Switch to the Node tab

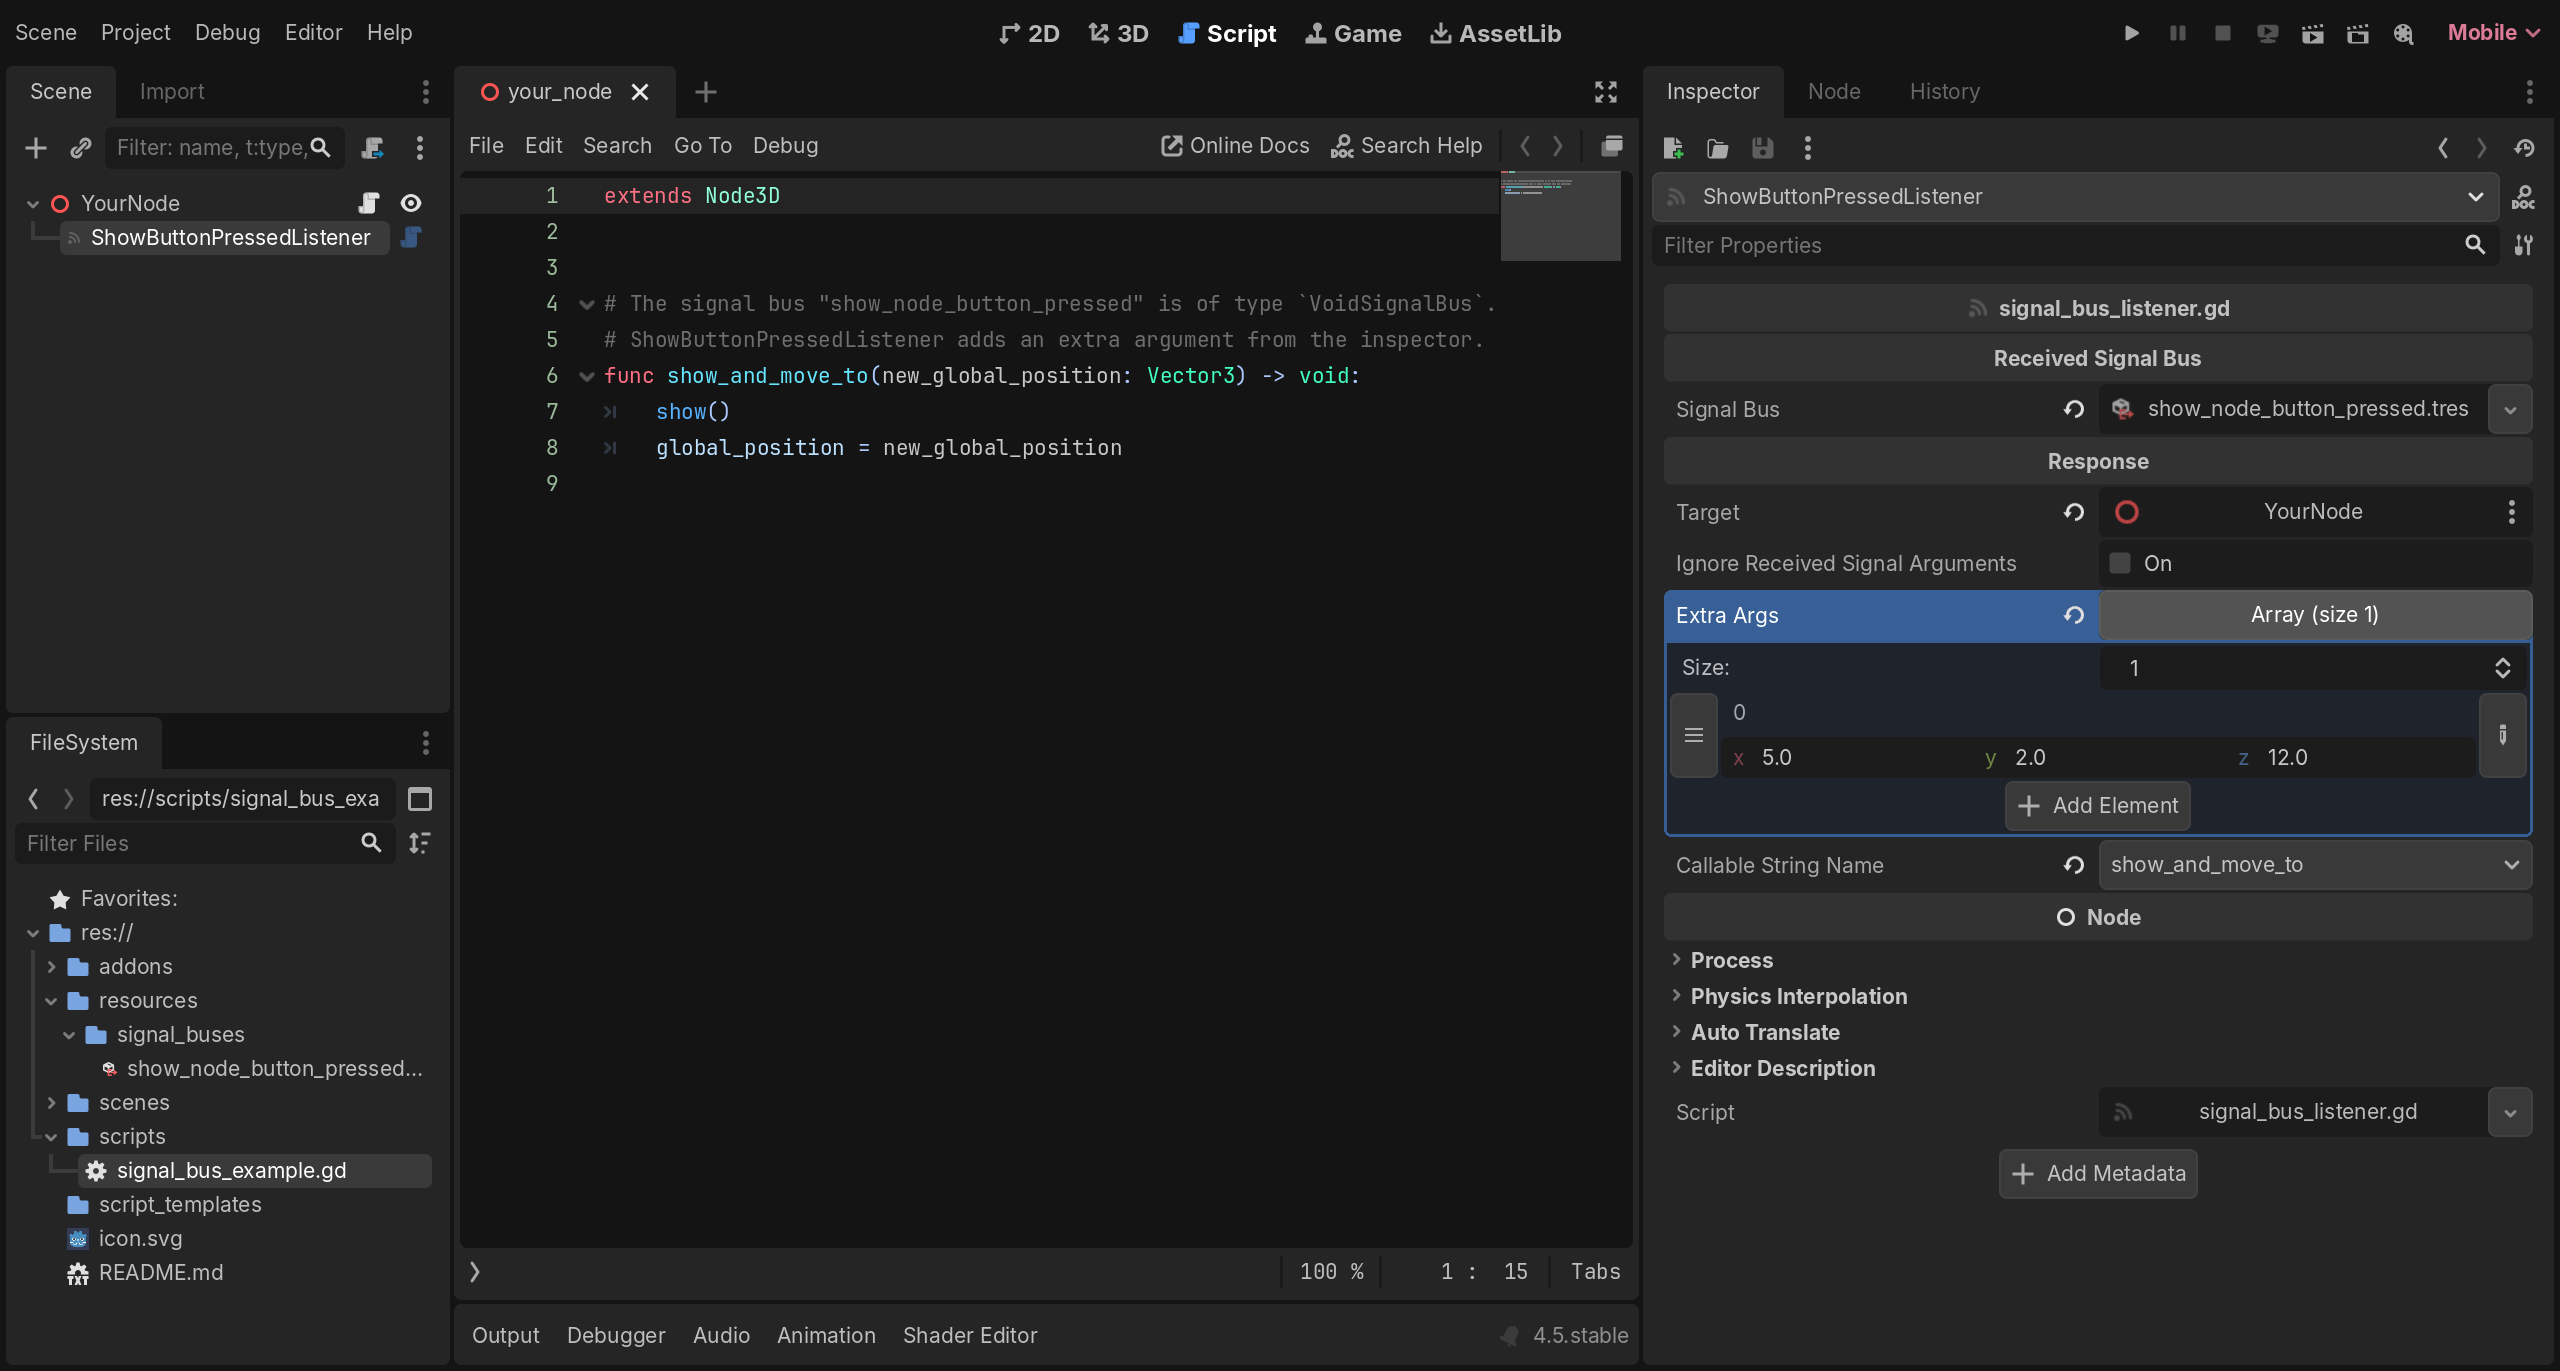1834,92
